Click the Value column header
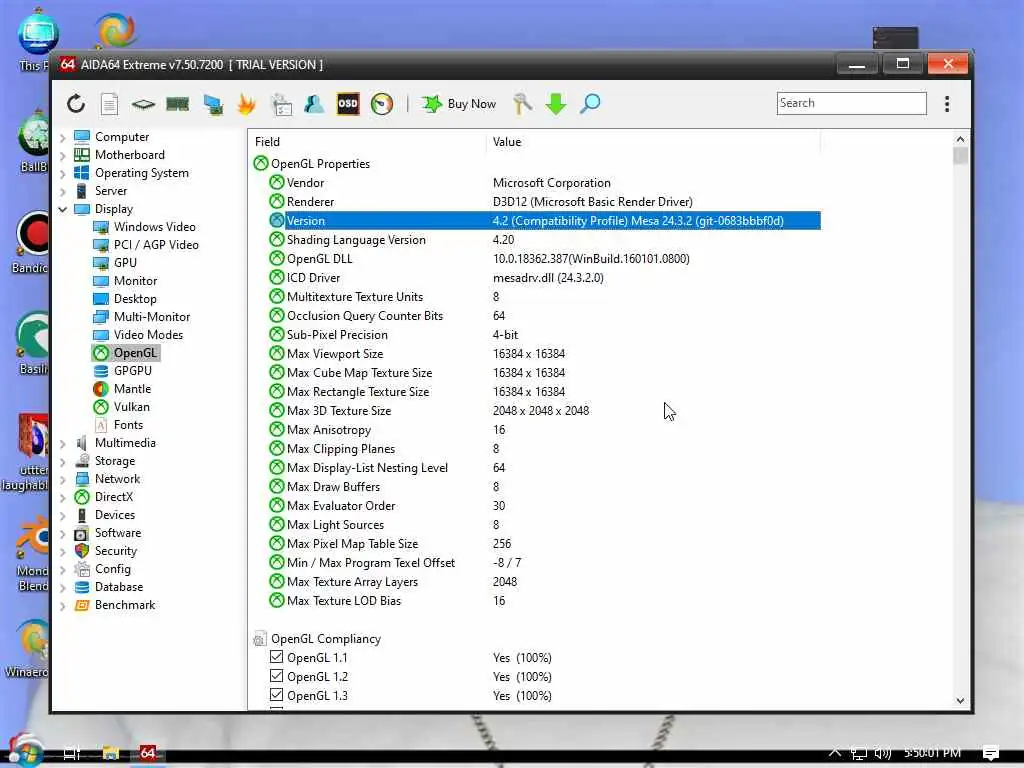Screen dimensions: 1024x768 click(x=653, y=142)
